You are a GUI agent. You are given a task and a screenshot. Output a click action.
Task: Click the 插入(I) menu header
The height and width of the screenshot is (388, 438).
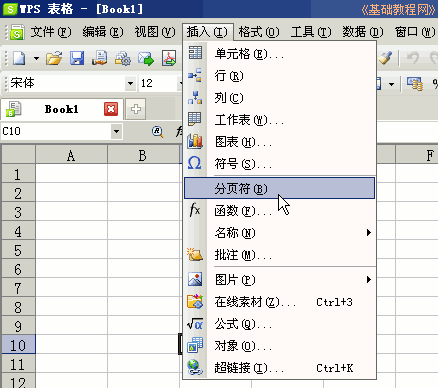(x=207, y=32)
